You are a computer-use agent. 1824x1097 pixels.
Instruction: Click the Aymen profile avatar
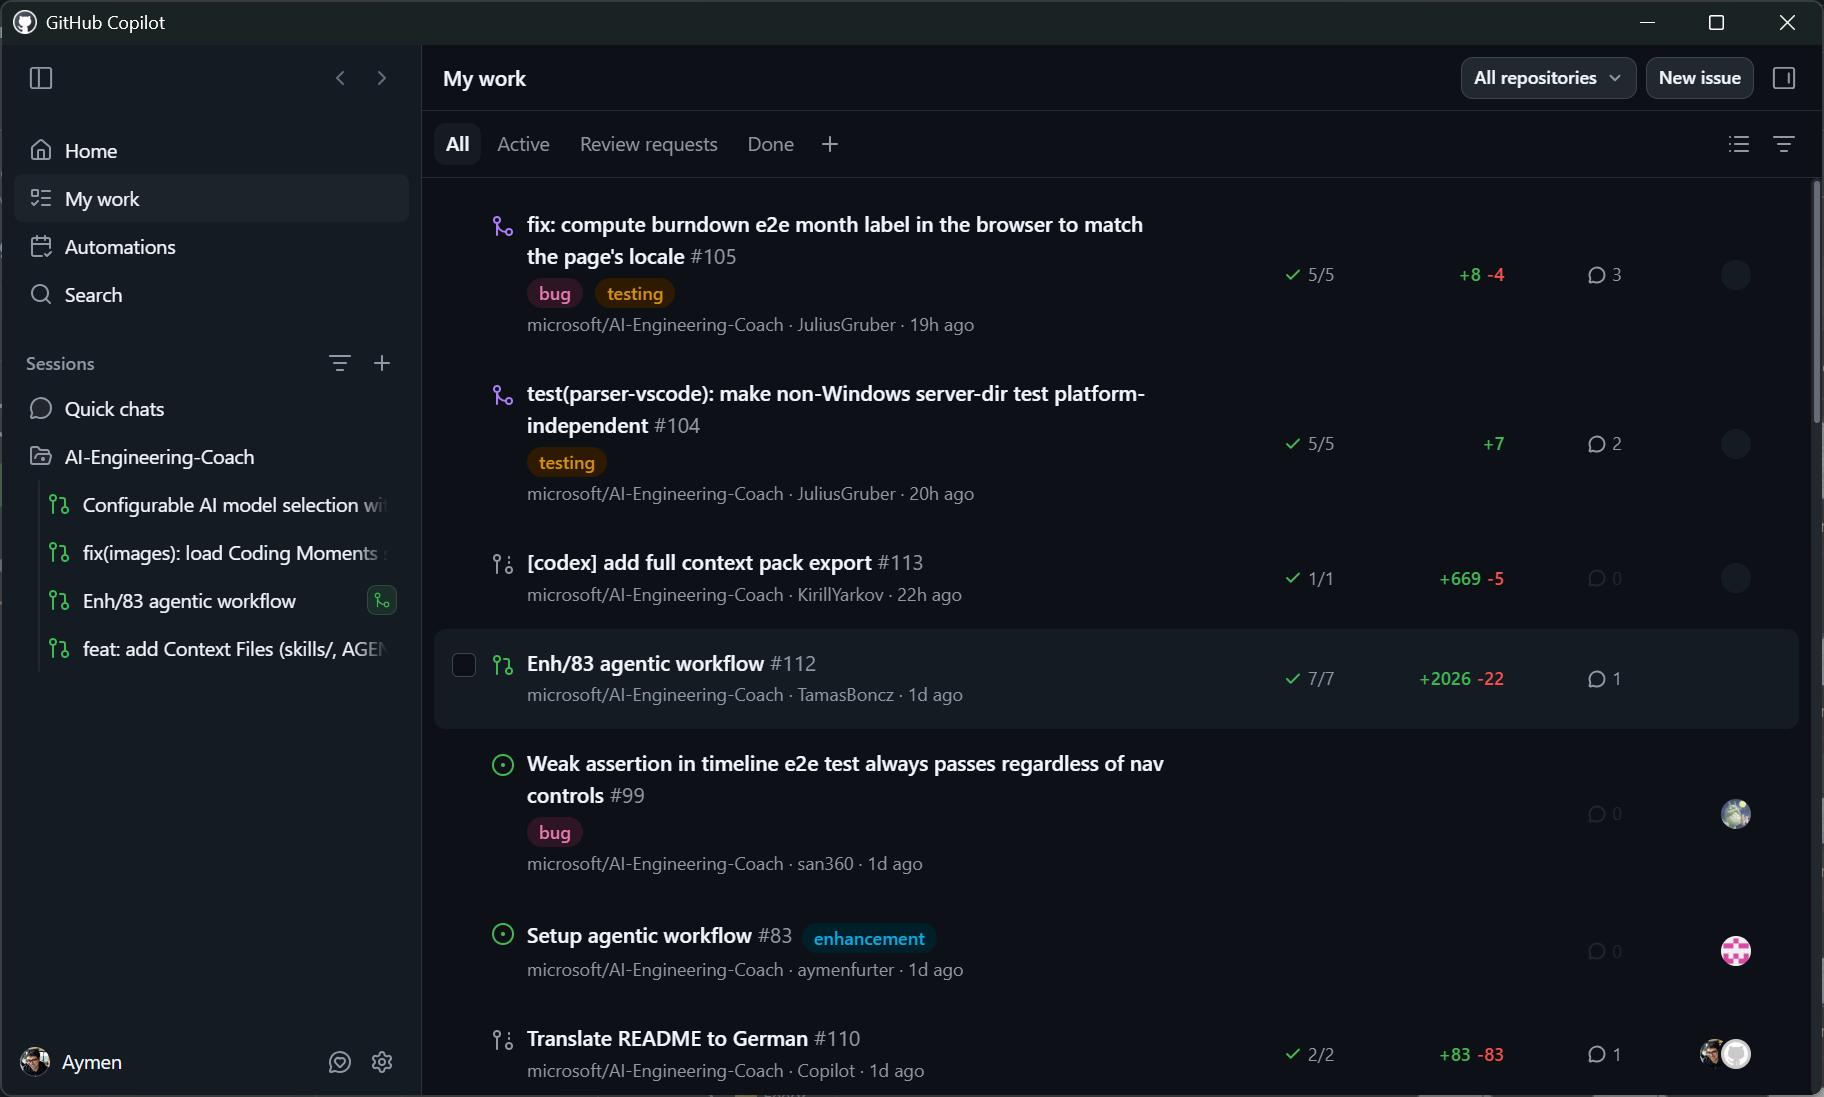point(35,1062)
